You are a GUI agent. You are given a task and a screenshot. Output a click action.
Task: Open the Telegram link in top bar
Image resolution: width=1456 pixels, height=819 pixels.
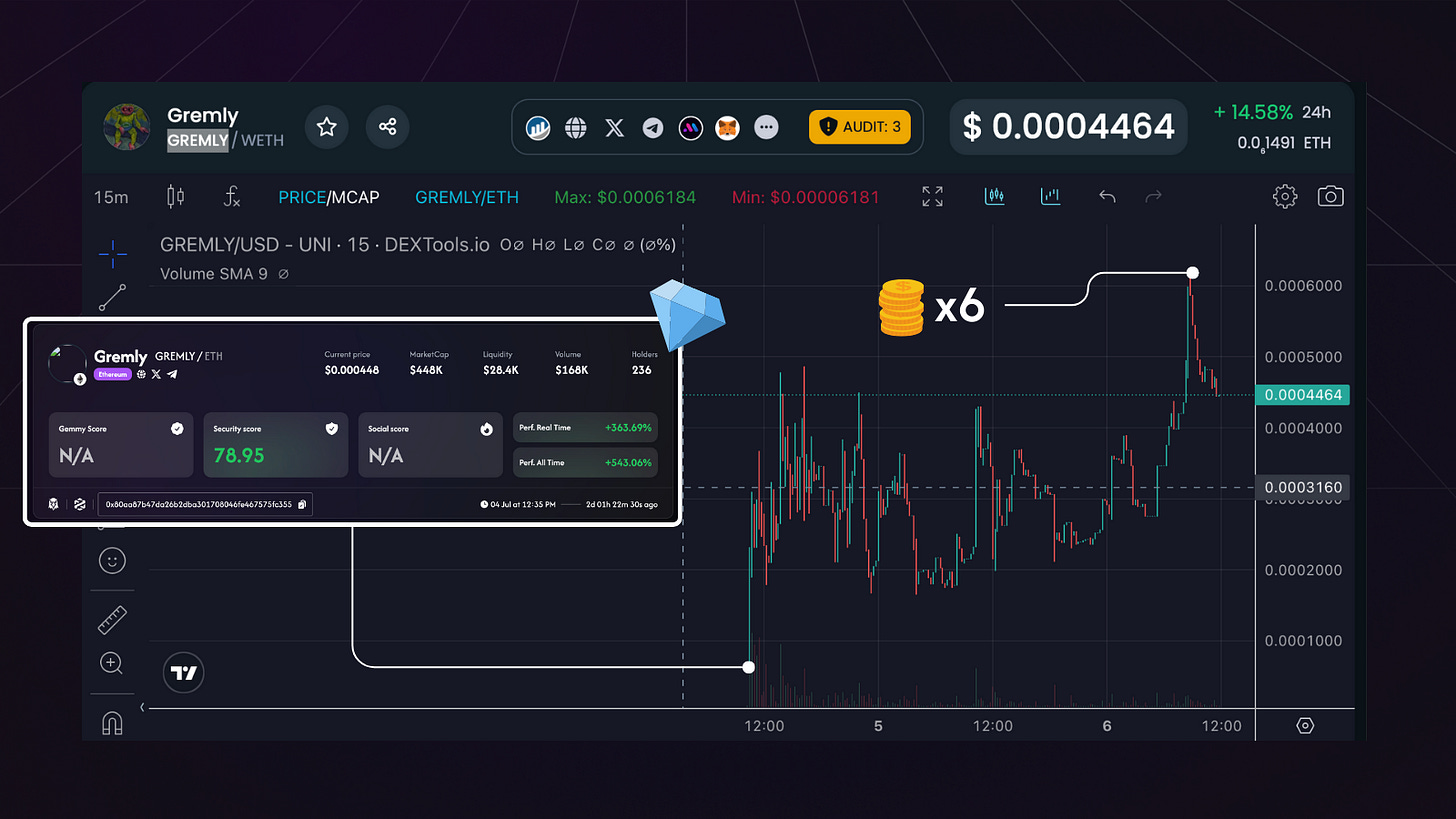pyautogui.click(x=653, y=128)
